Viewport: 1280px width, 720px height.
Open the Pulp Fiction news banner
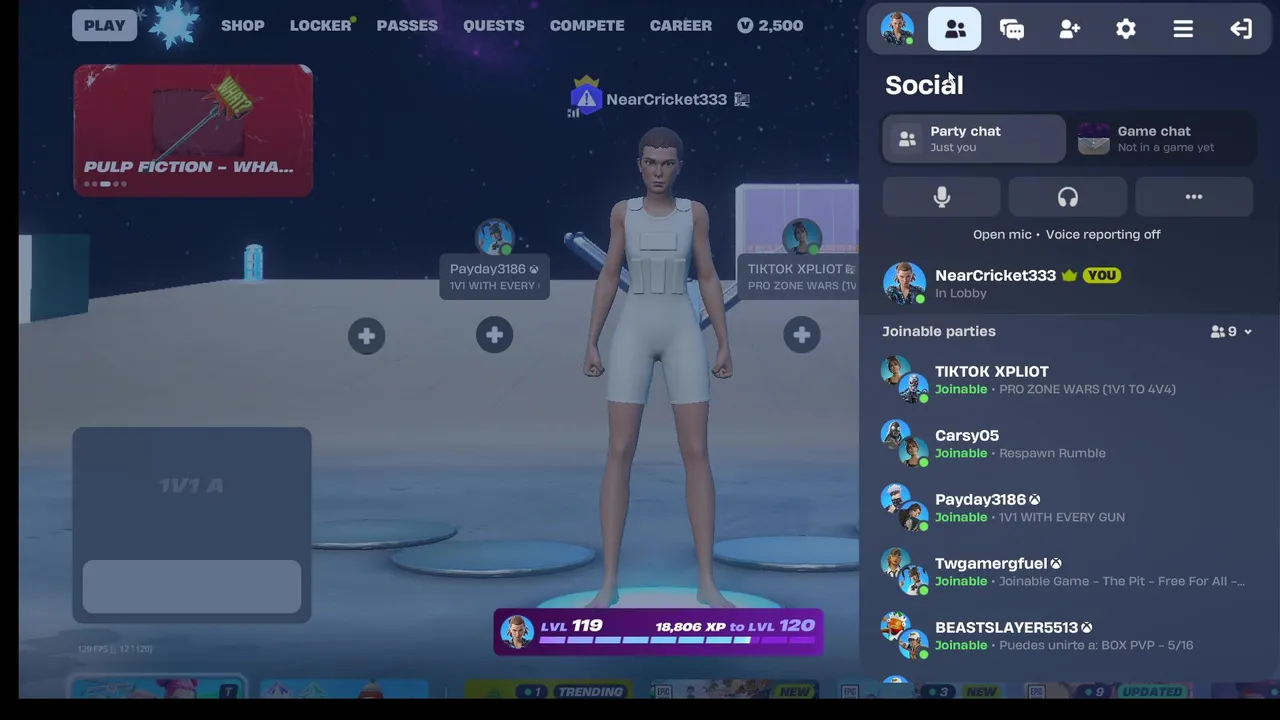pos(193,130)
